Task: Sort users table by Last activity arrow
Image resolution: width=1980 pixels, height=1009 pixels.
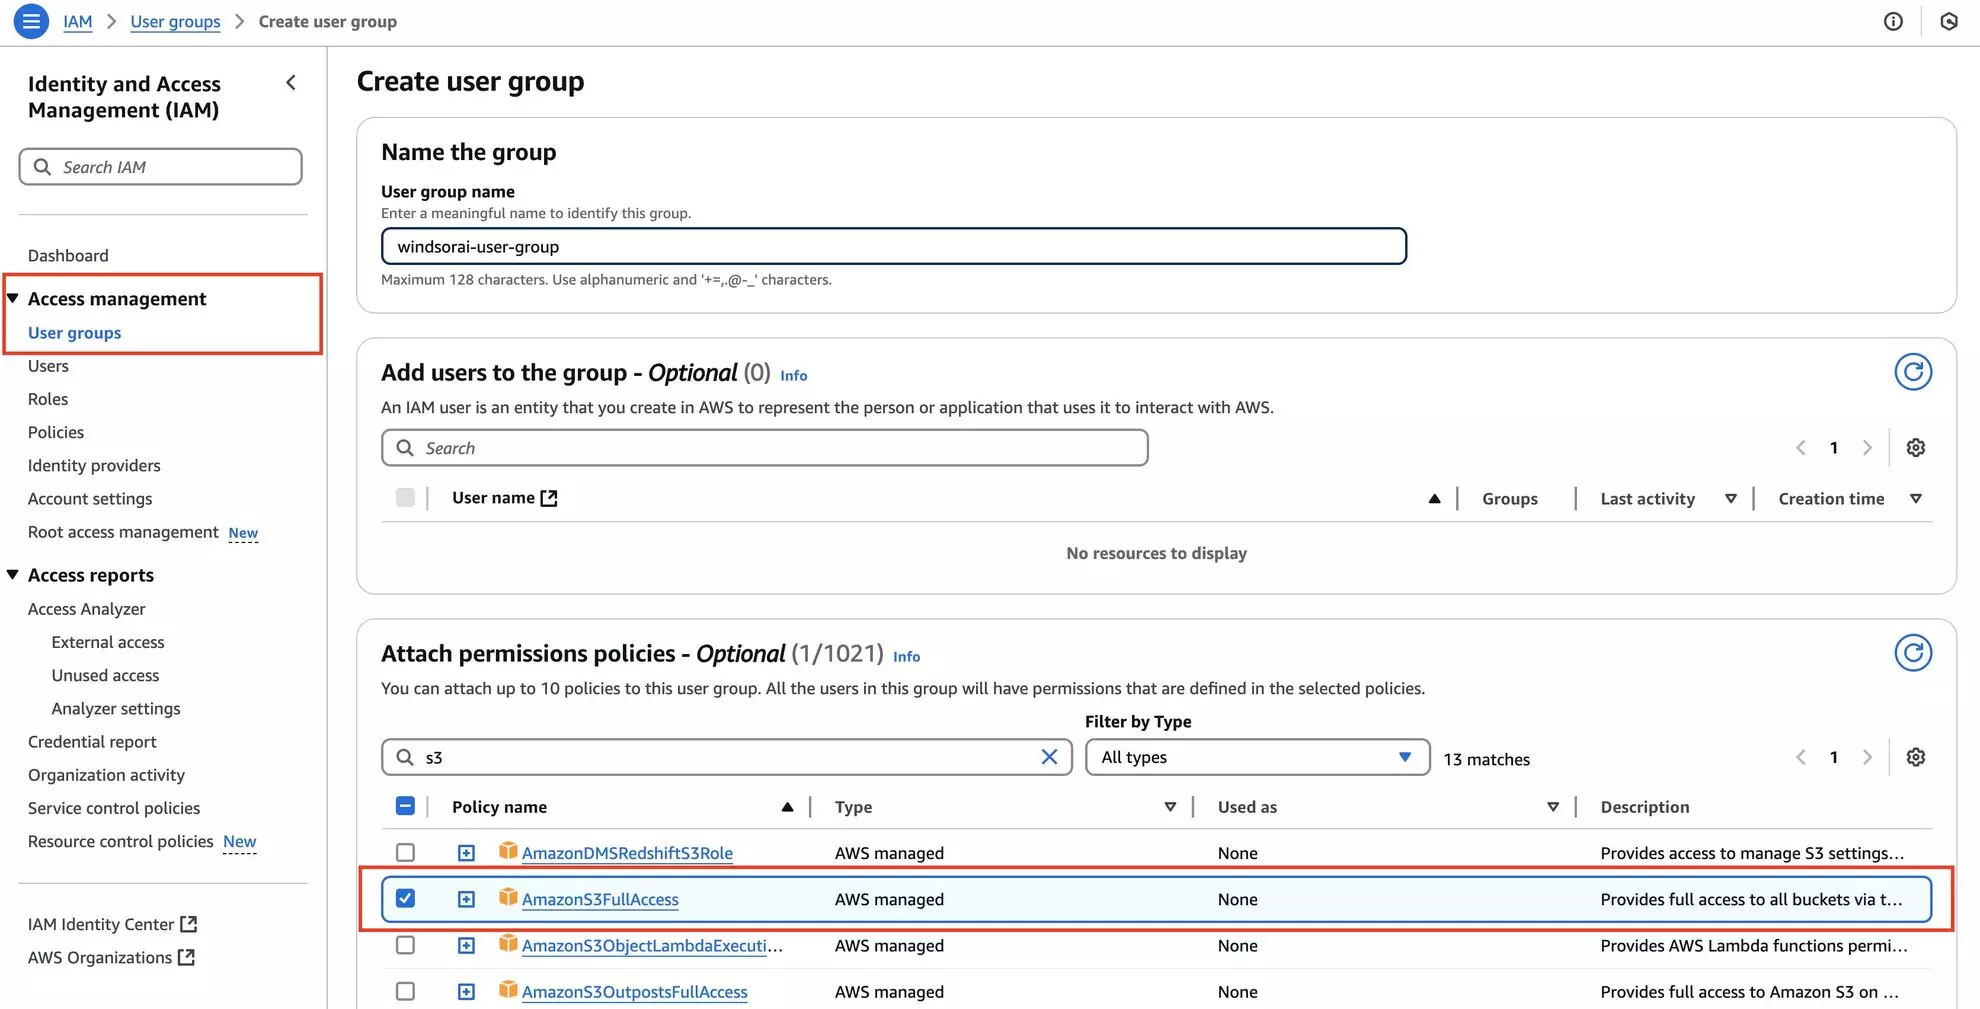Action: point(1730,499)
